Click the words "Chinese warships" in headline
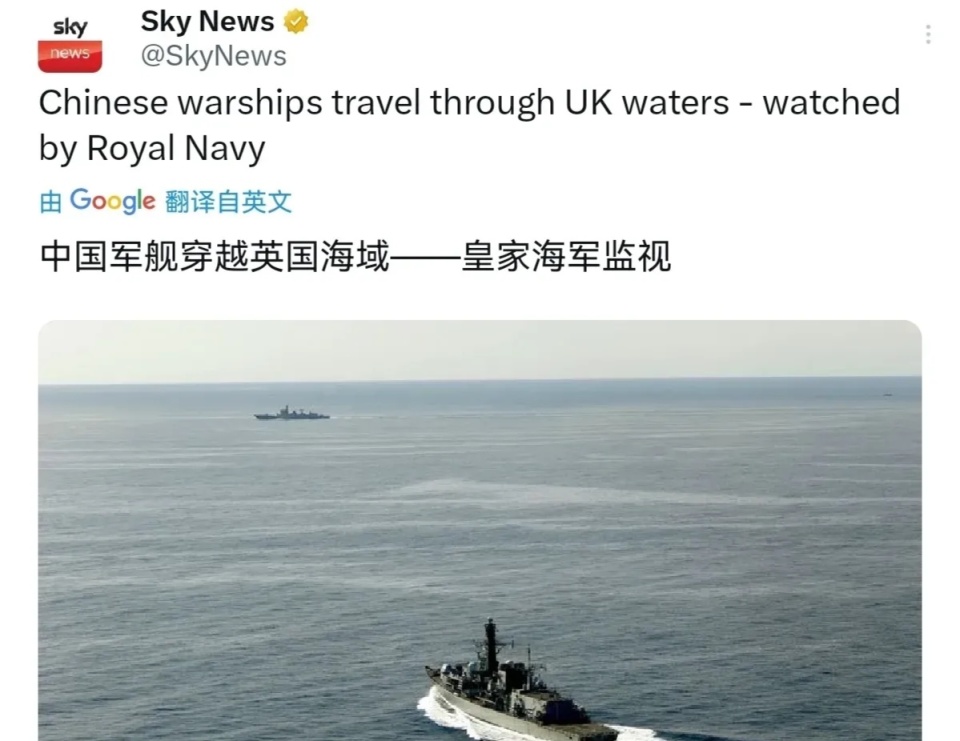The width and height of the screenshot is (960, 741). point(181,102)
